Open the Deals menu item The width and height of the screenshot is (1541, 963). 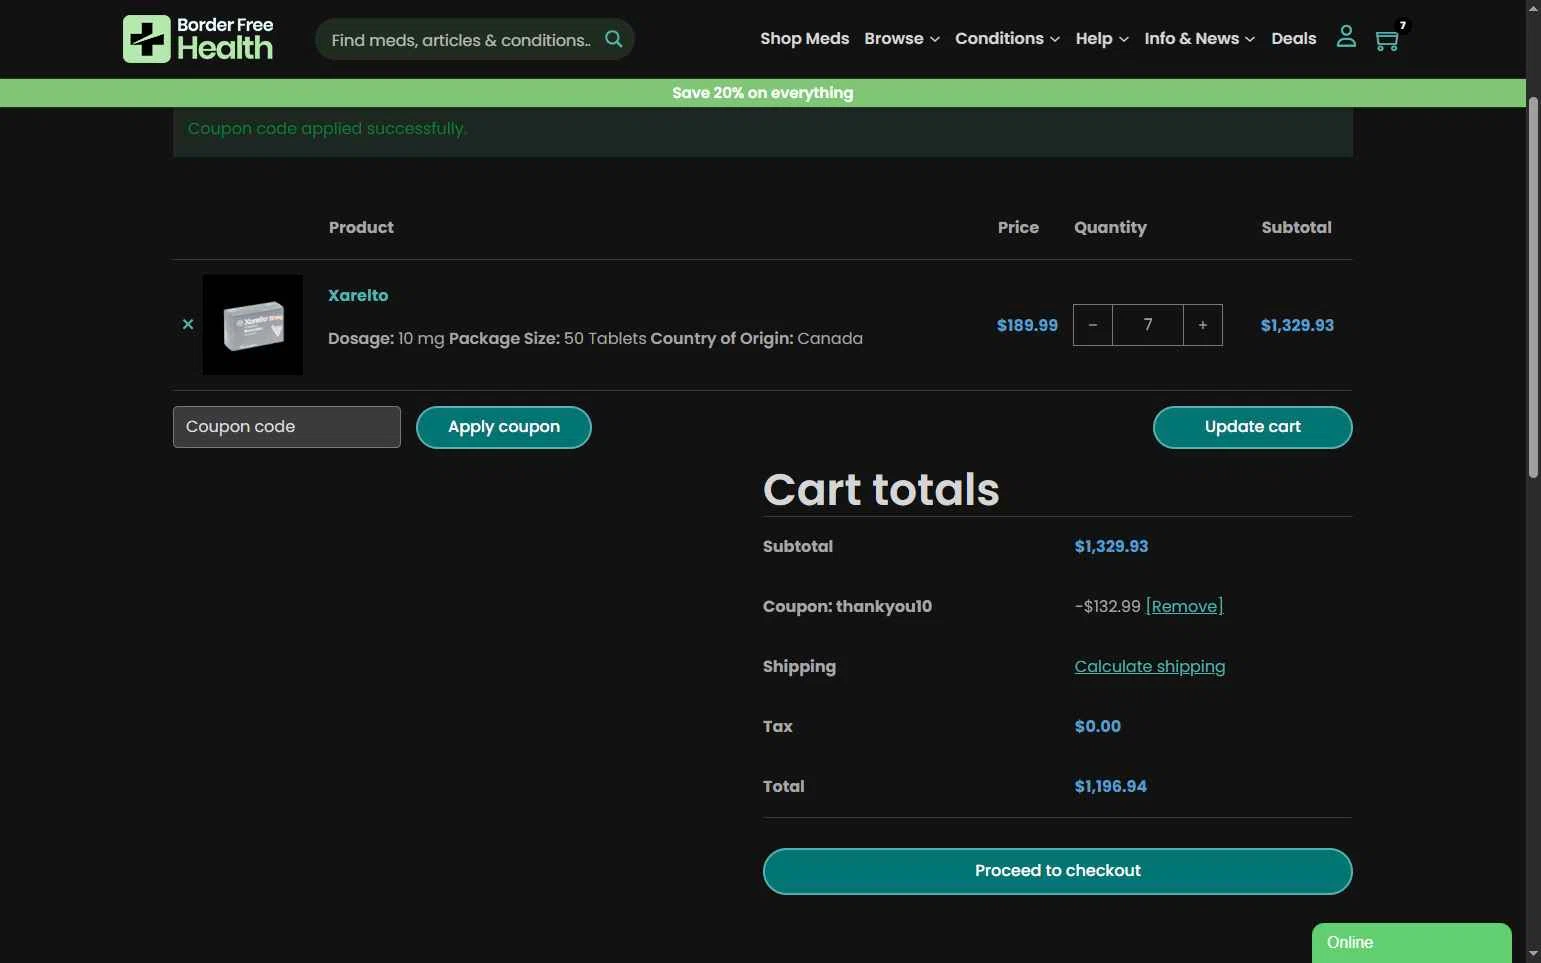[x=1293, y=38]
